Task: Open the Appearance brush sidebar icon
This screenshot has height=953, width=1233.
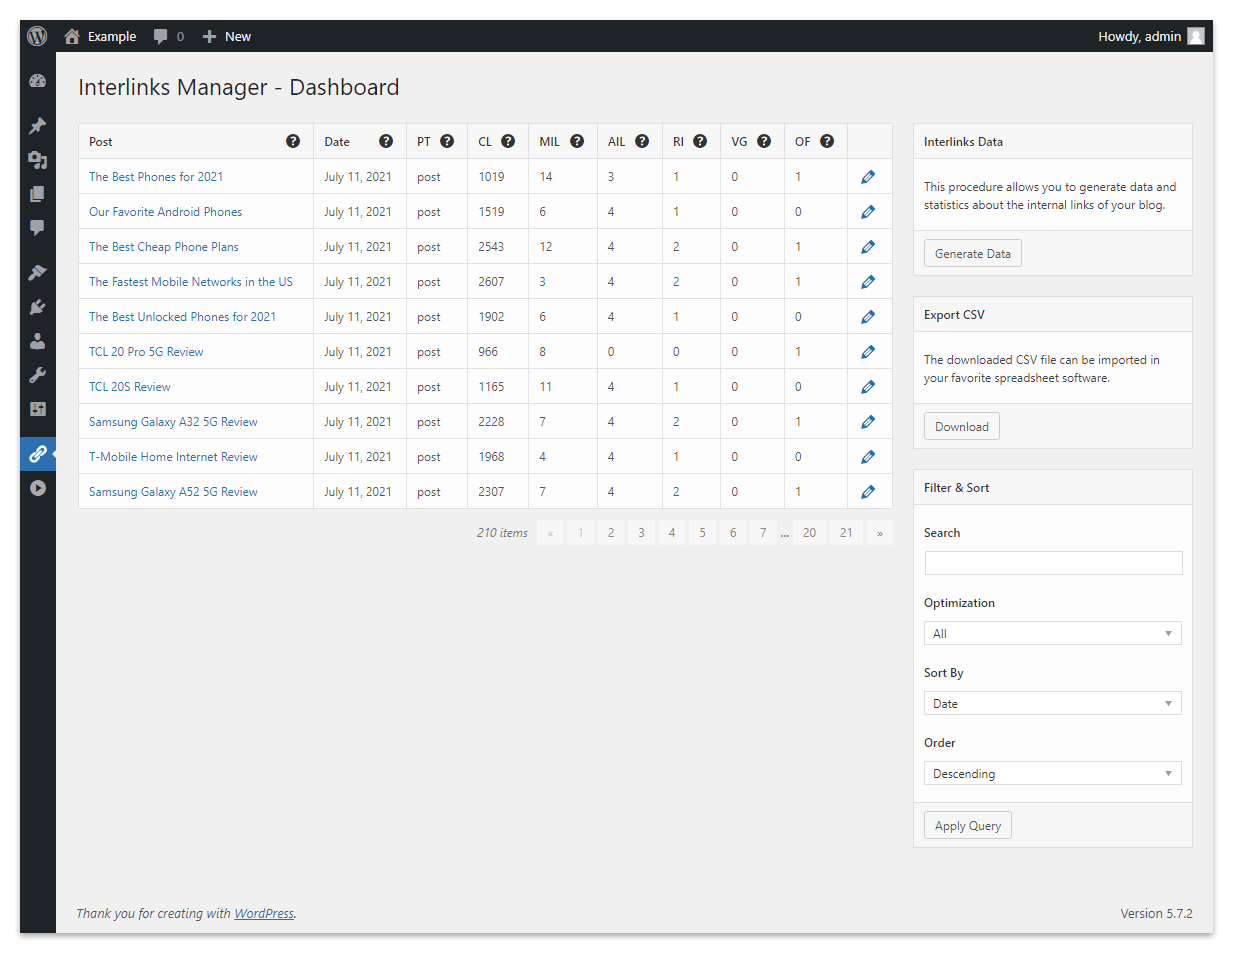Action: coord(38,273)
